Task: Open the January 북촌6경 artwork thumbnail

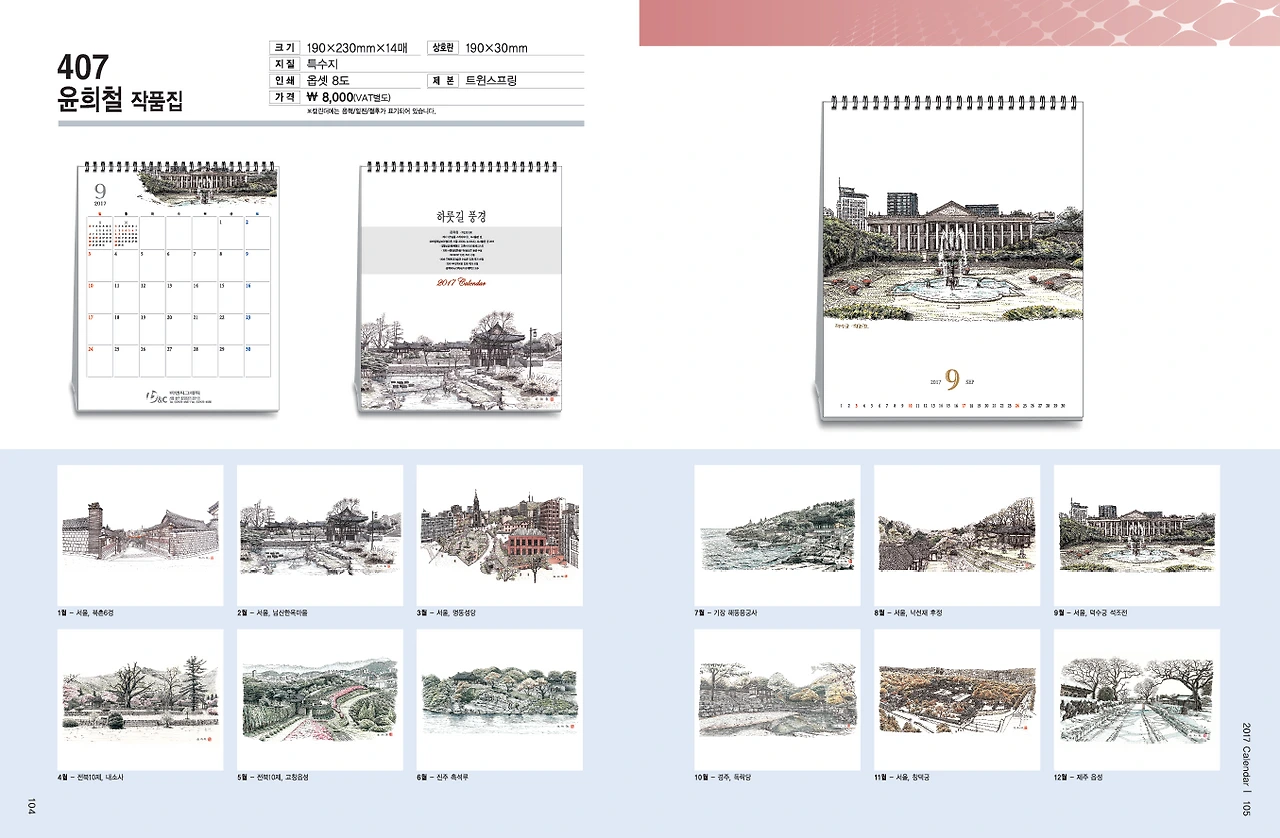Action: point(140,535)
